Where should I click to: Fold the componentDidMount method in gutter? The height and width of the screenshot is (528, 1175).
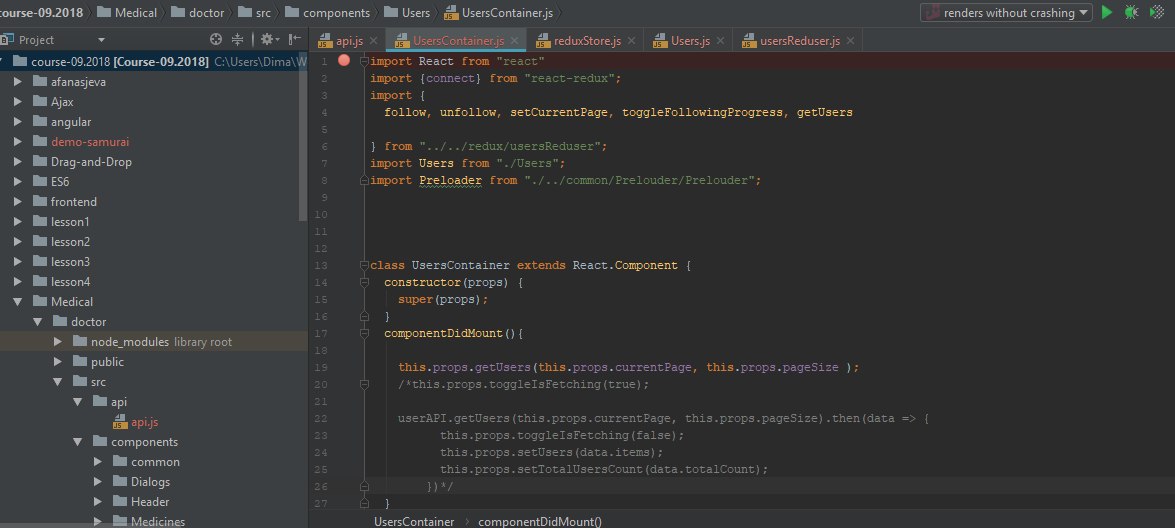tap(364, 333)
